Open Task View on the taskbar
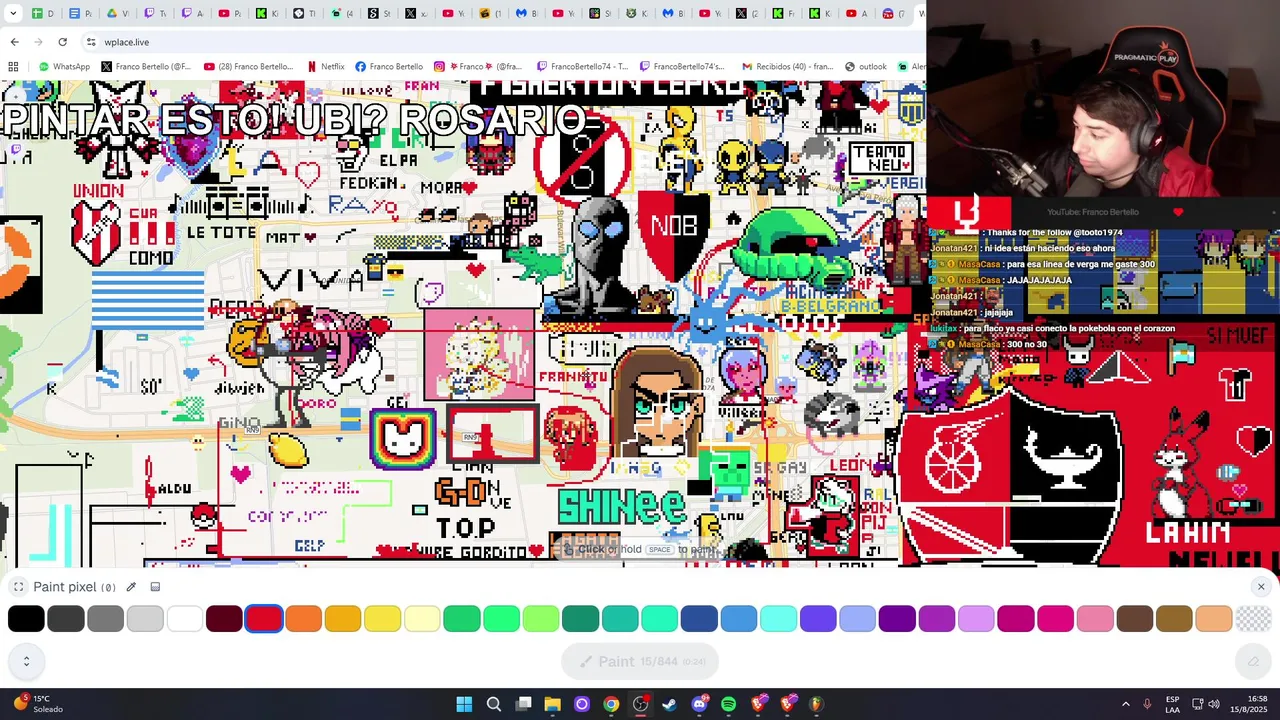This screenshot has width=1280, height=720. click(523, 704)
